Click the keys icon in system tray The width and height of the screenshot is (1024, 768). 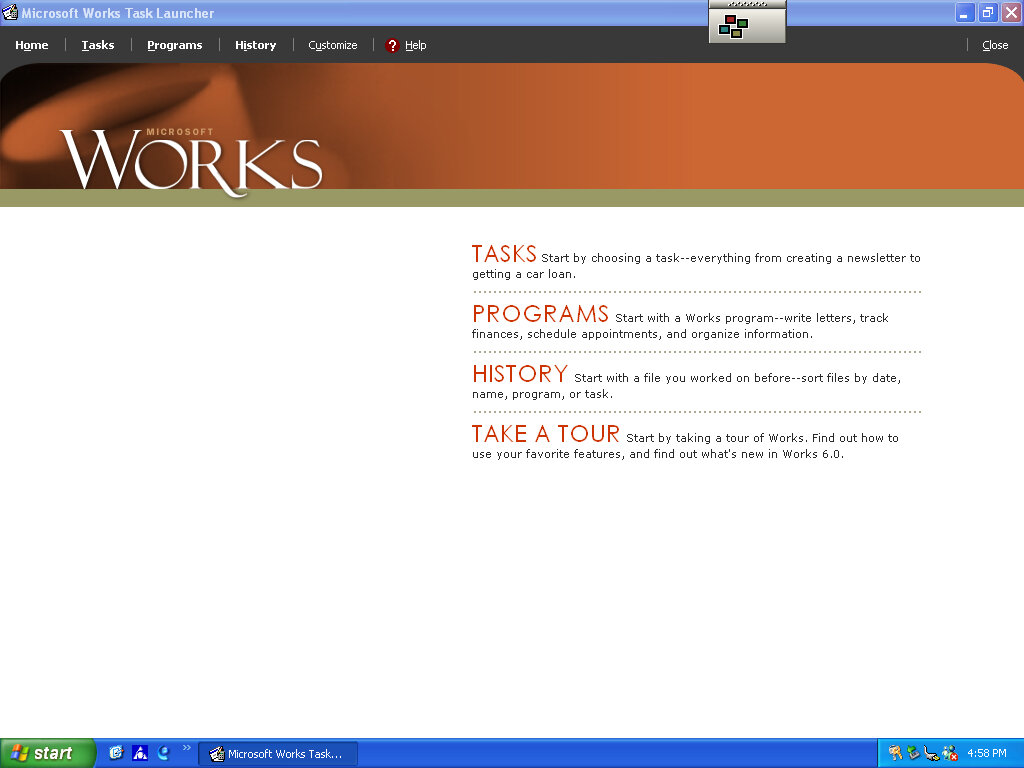point(895,753)
